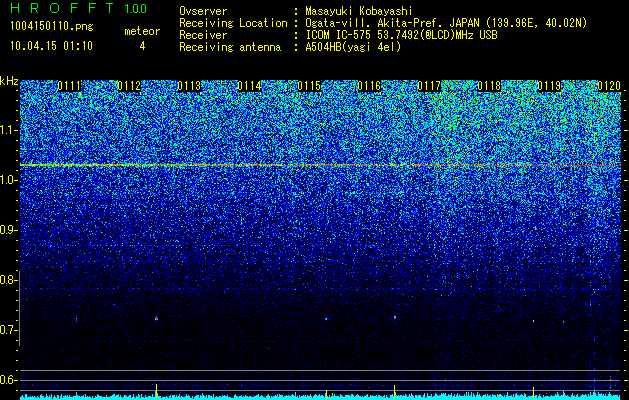Click the bright meteor echo after 0112
The height and width of the screenshot is (400, 629).
[156, 318]
